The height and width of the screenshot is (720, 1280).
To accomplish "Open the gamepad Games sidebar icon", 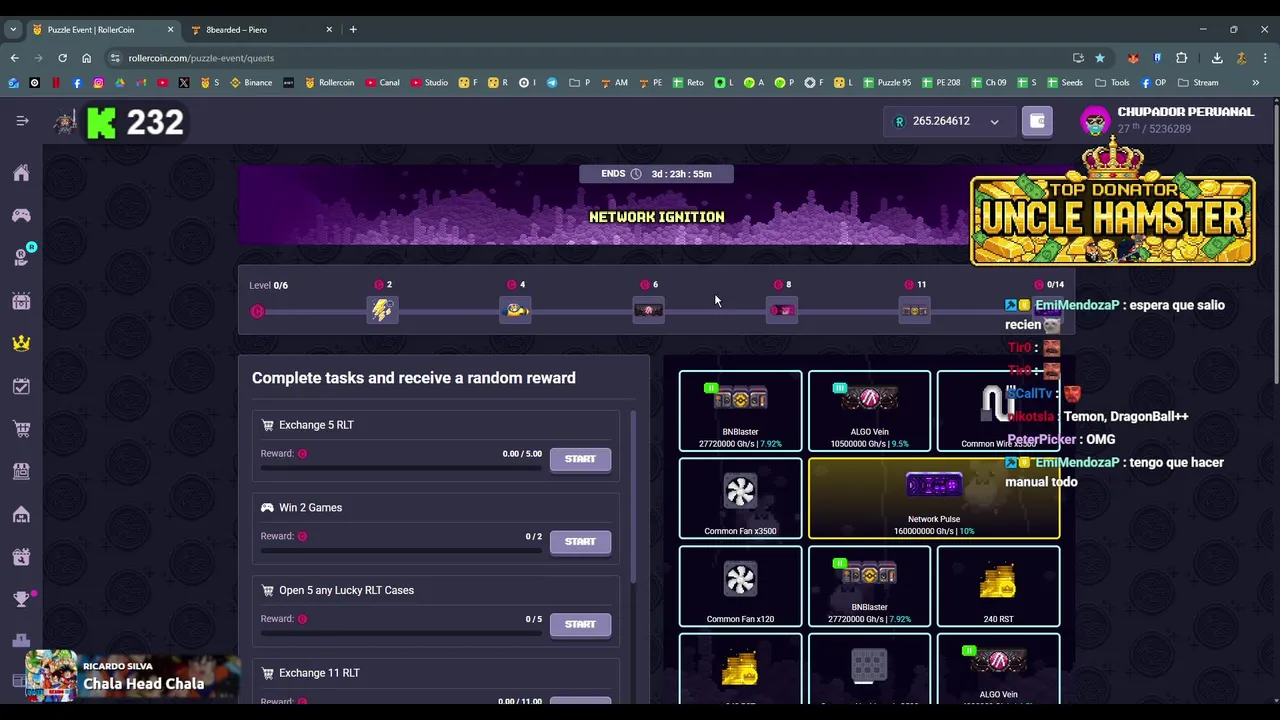I will [21, 215].
